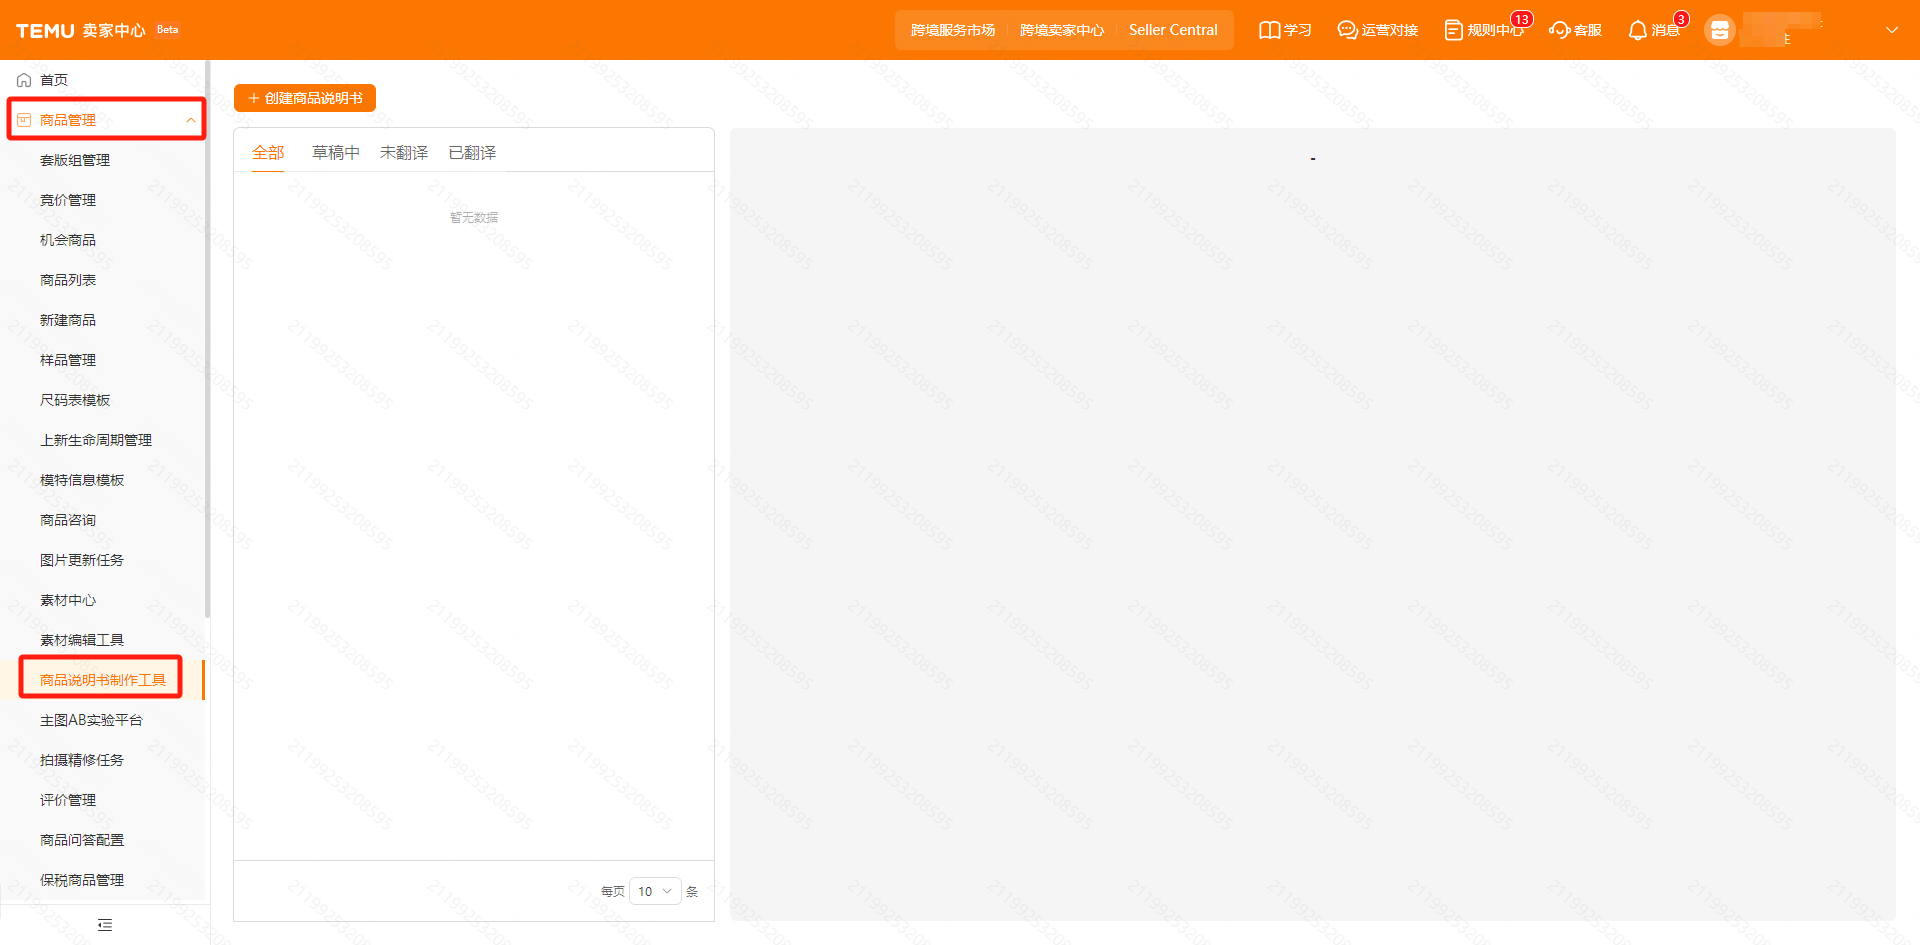1920x945 pixels.
Task: Open Seller Central link
Action: (1173, 30)
